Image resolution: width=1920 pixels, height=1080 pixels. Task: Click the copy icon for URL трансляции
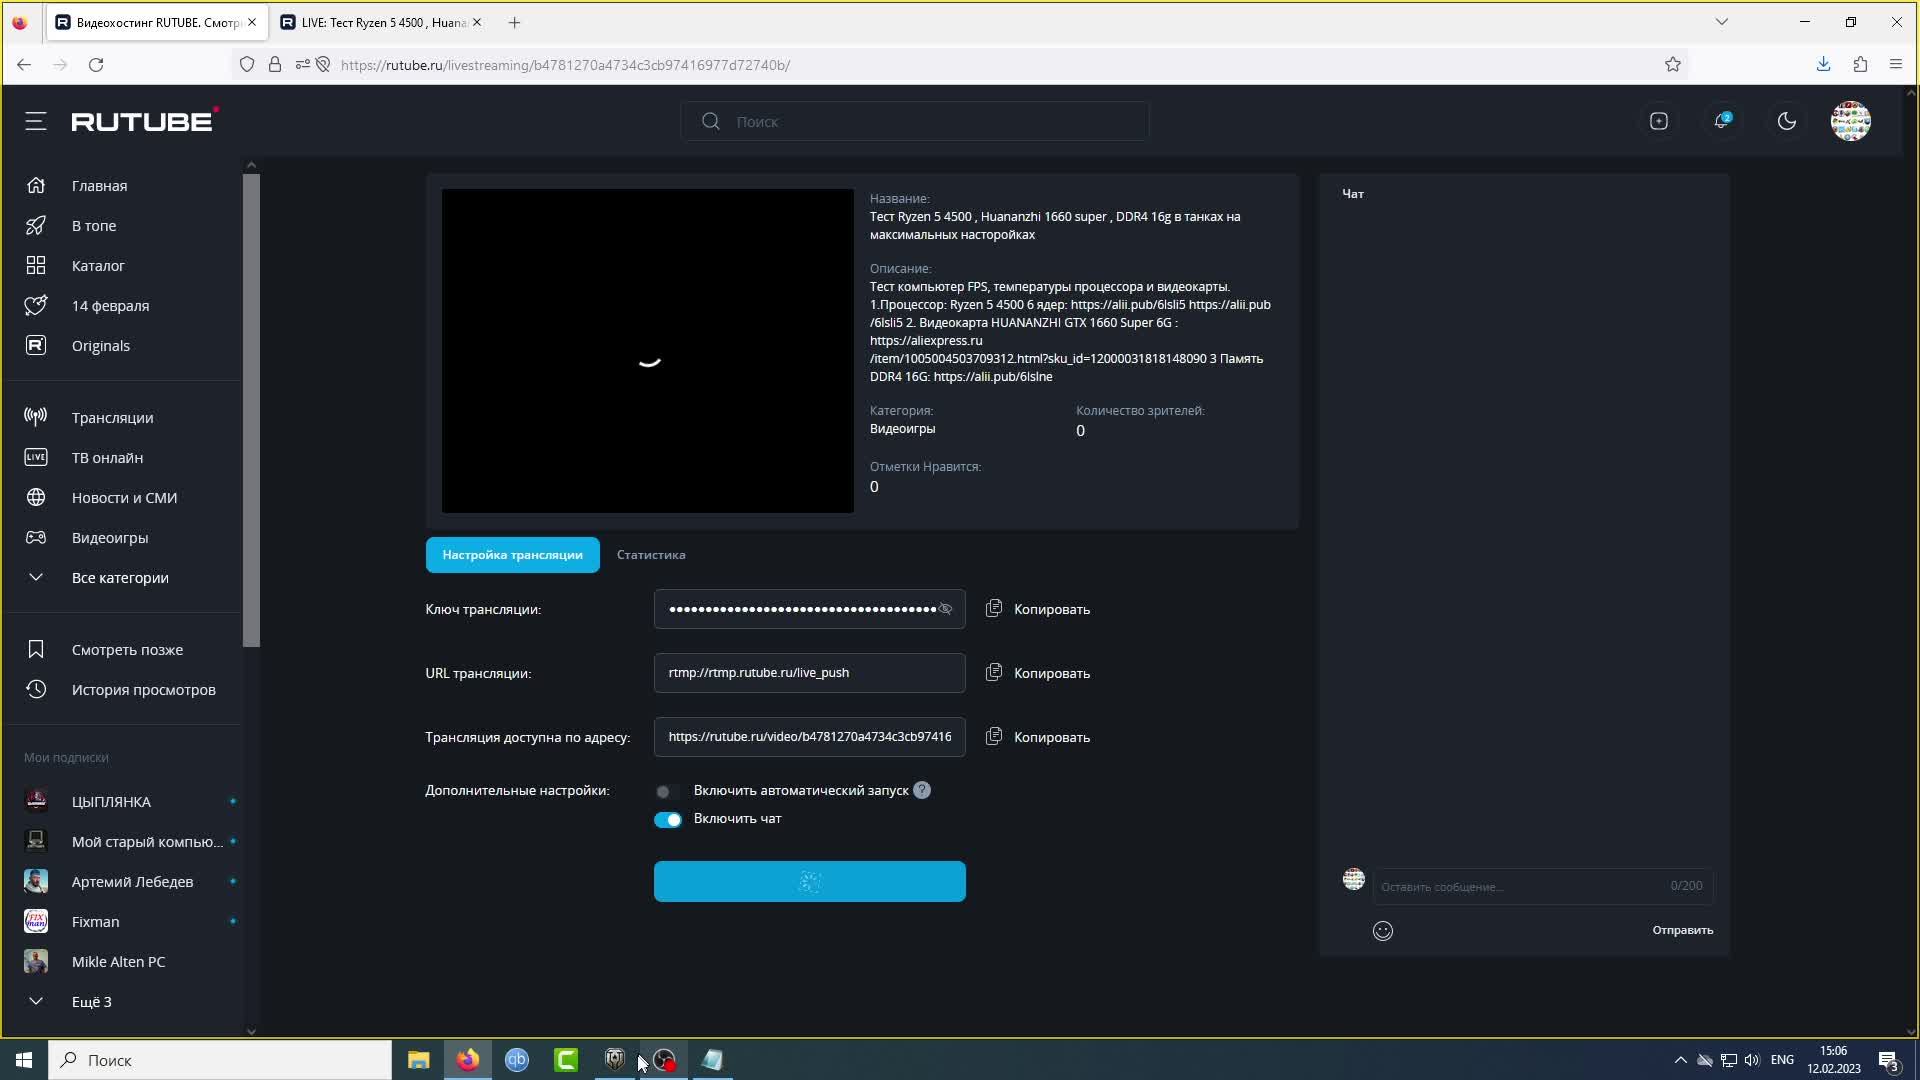[x=993, y=673]
